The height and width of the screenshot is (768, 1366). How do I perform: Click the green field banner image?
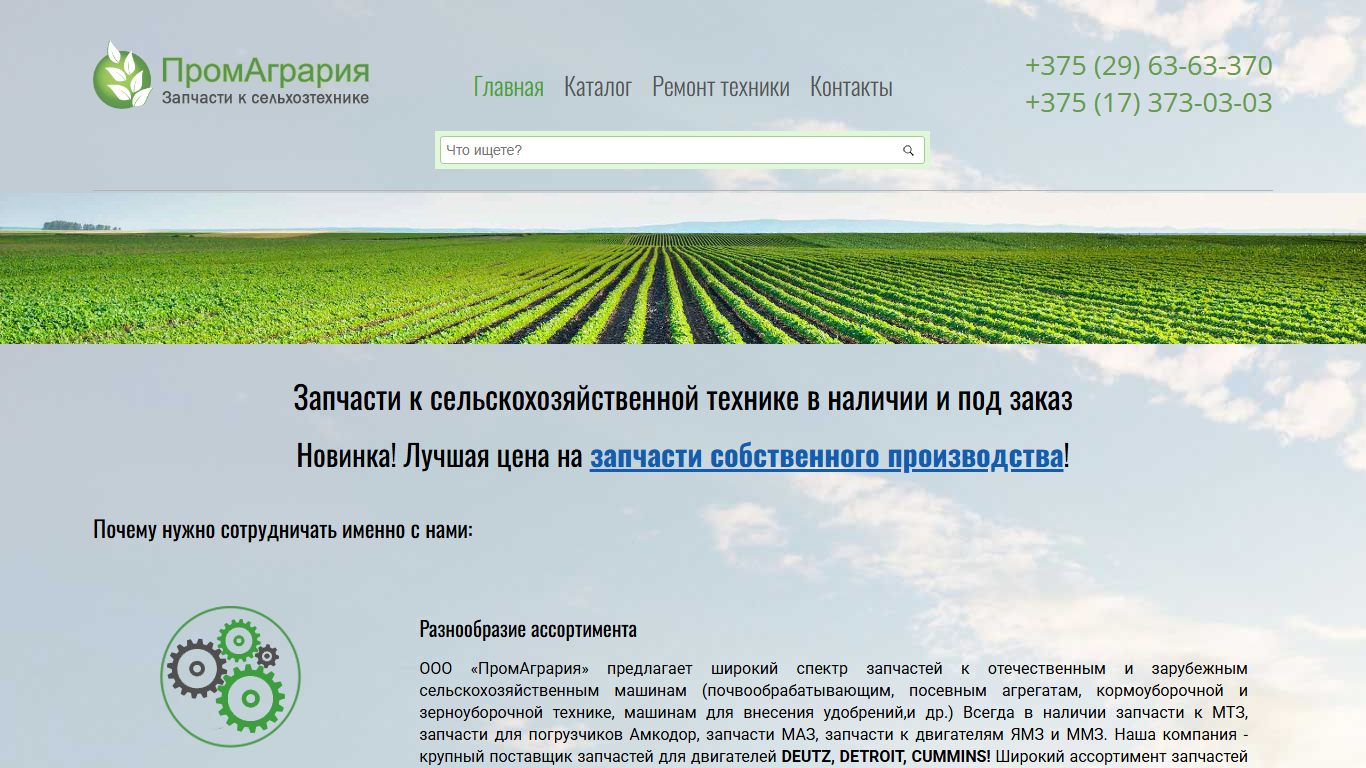[x=683, y=268]
